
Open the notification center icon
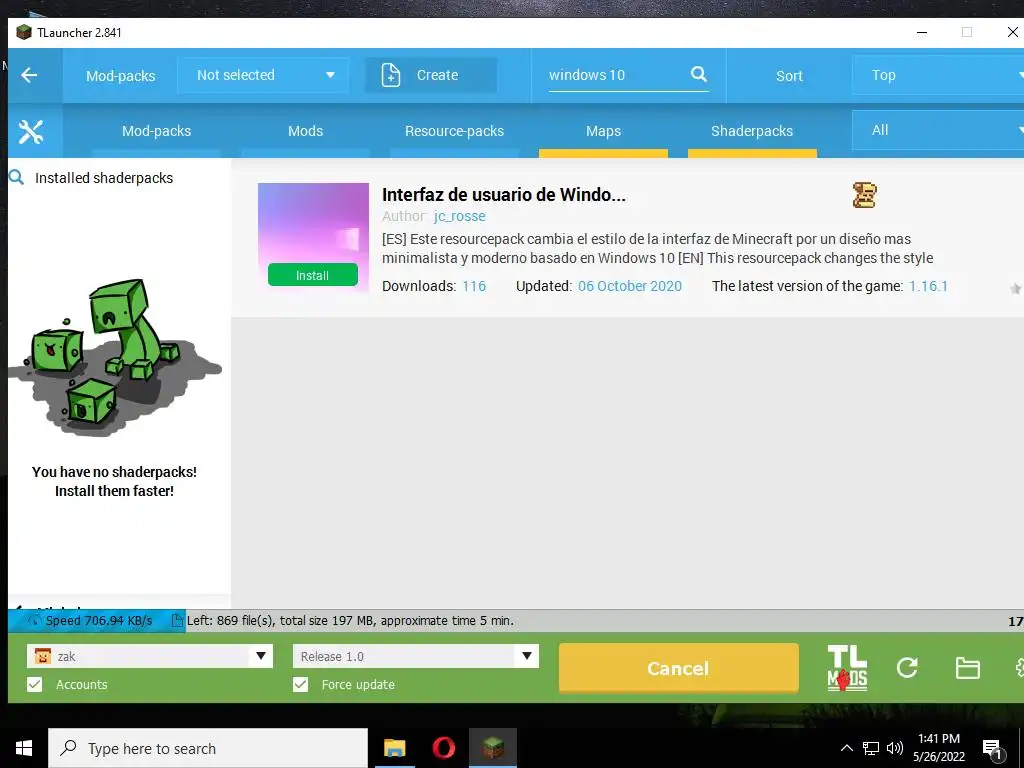(x=993, y=750)
